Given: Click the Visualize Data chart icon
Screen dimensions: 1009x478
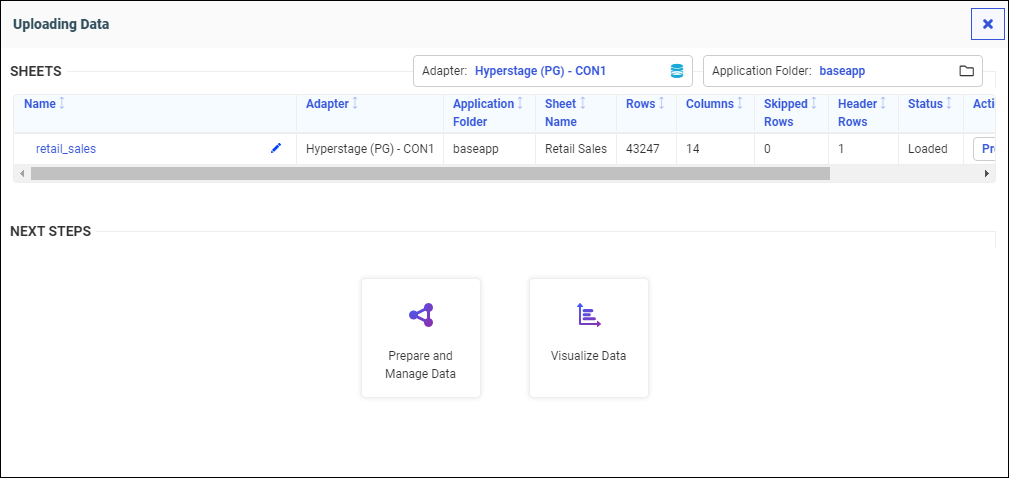Looking at the screenshot, I should (589, 315).
